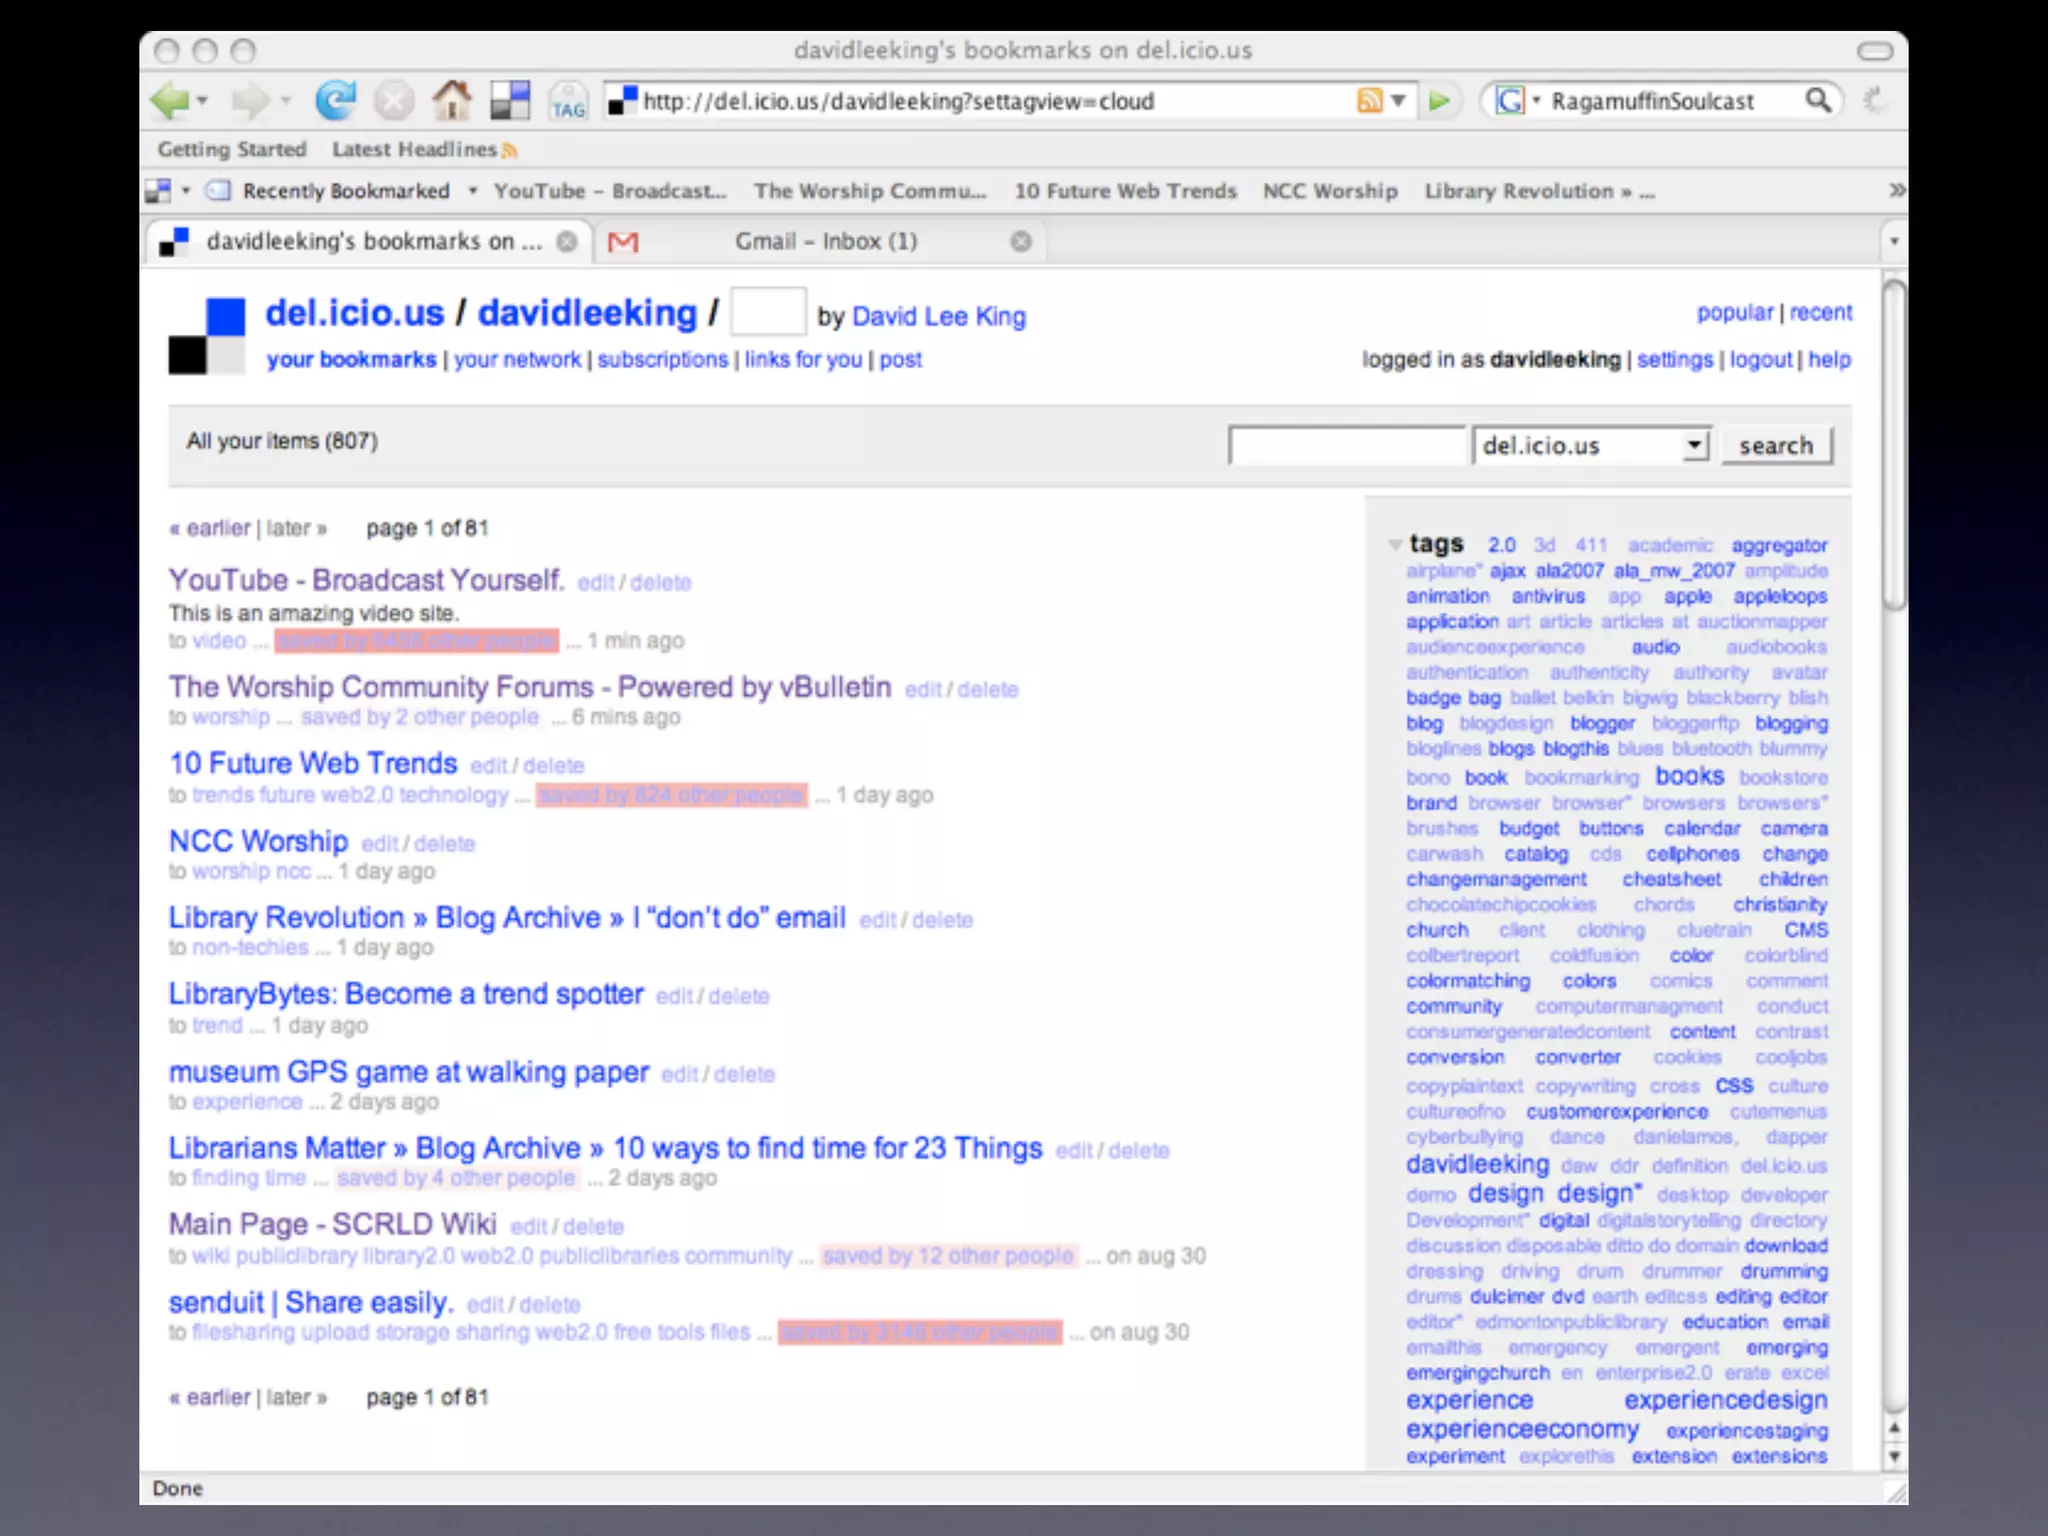The image size is (2048, 1536).
Task: Click the Reload page icon
Action: pyautogui.click(x=335, y=100)
